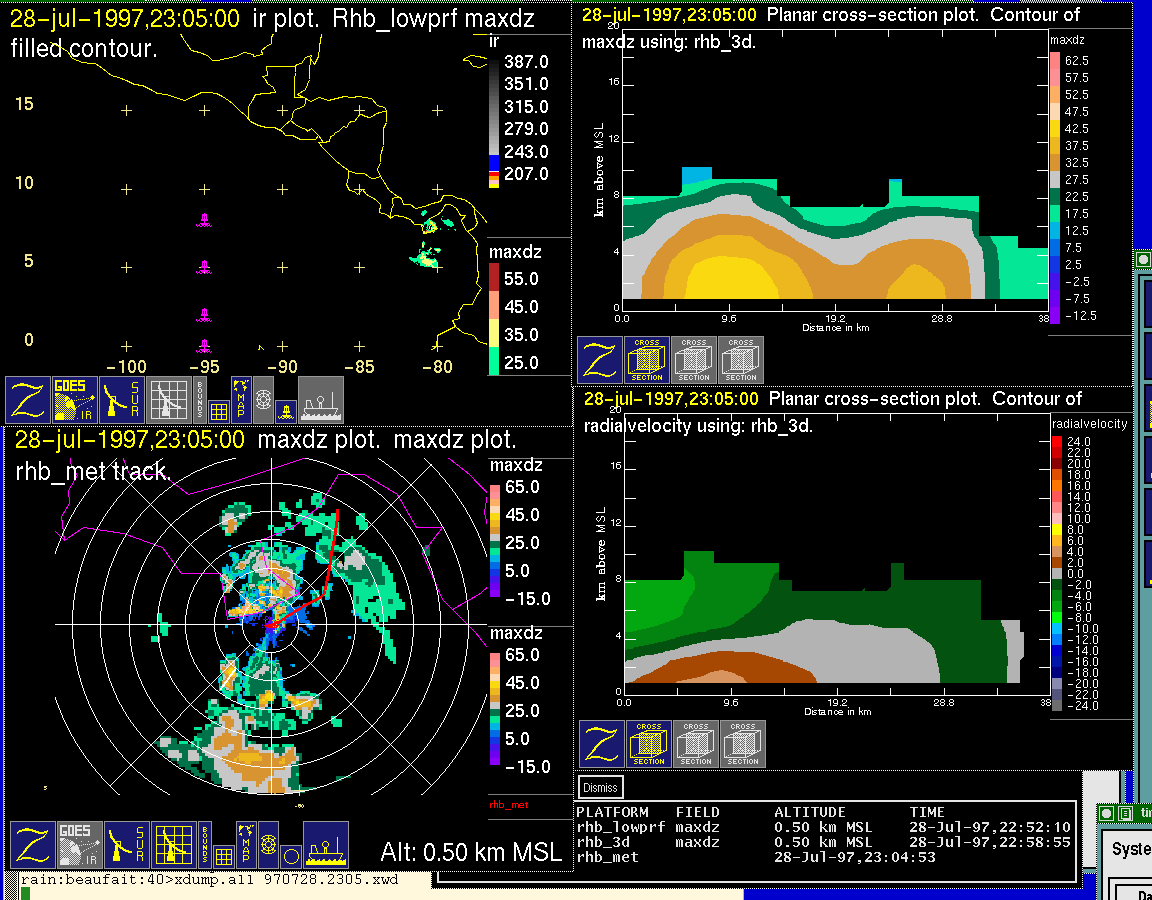The height and width of the screenshot is (900, 1152).
Task: Click the middle gray Cross Section icon under the maxdz contour
Action: point(694,359)
